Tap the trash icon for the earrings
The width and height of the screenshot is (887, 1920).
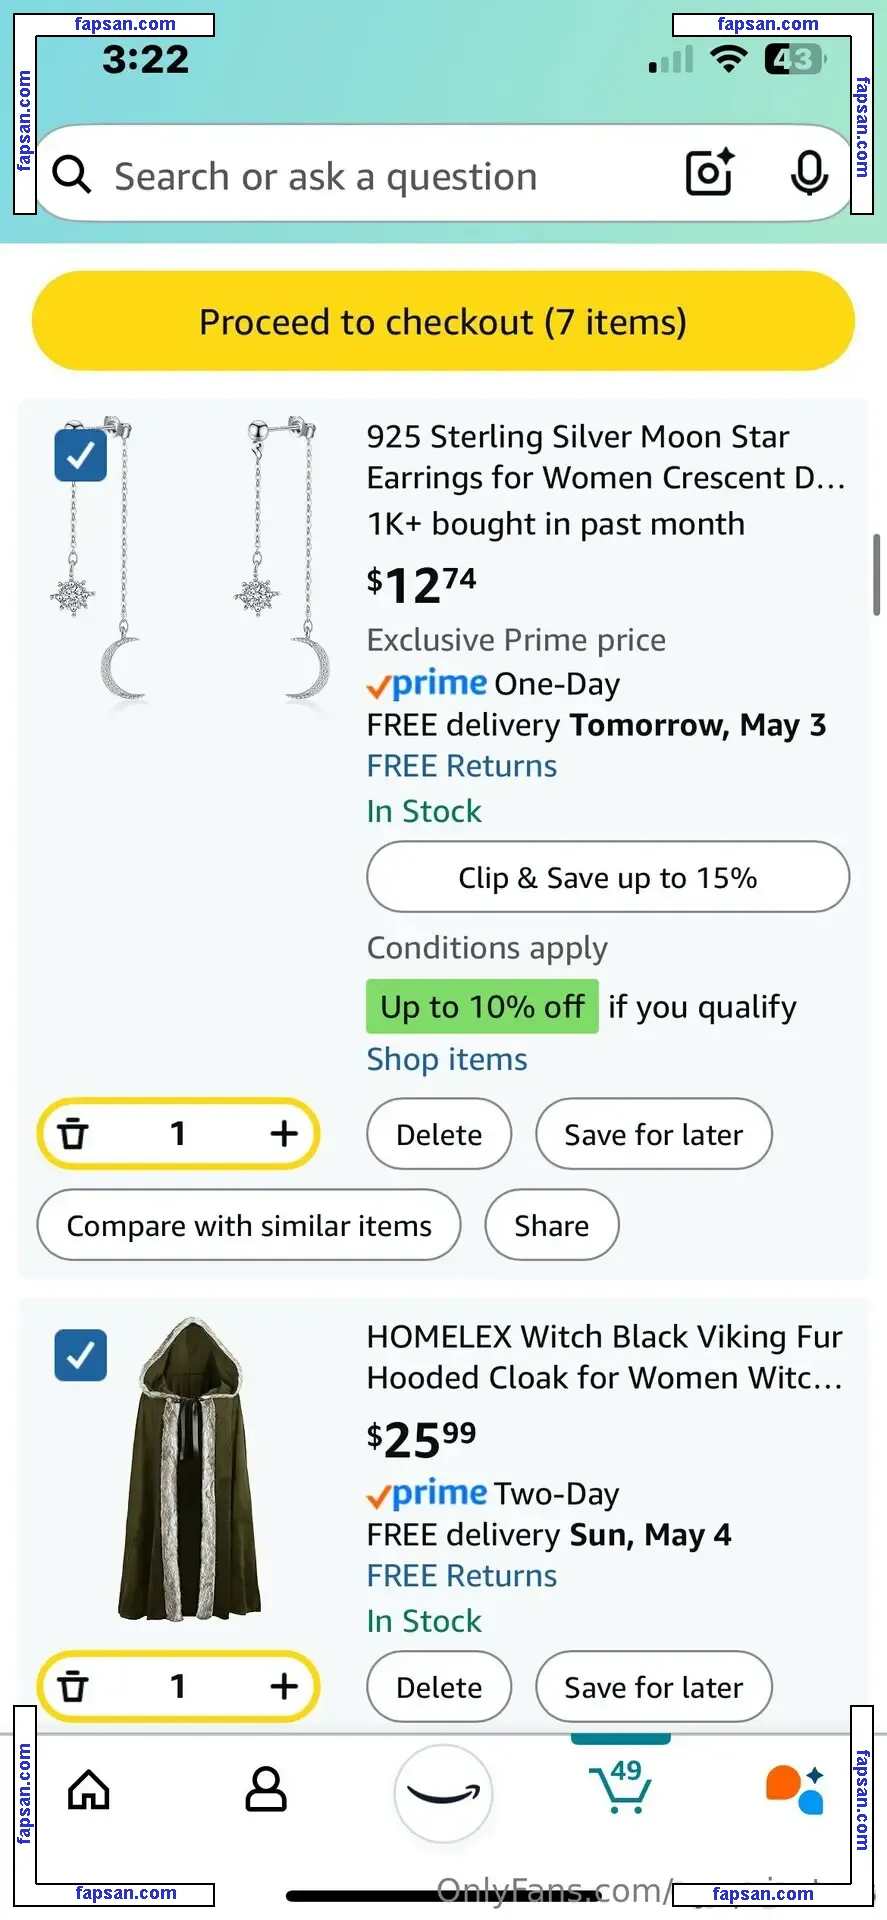click(73, 1134)
